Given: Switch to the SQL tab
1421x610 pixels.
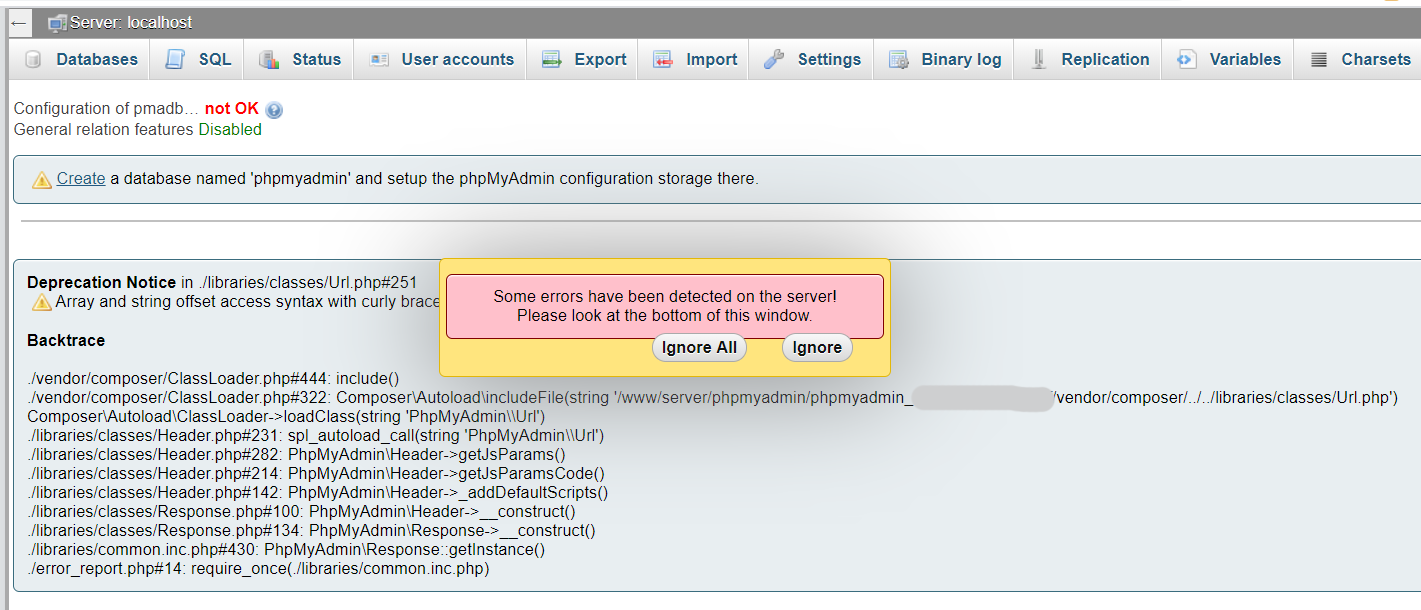Looking at the screenshot, I should [198, 60].
